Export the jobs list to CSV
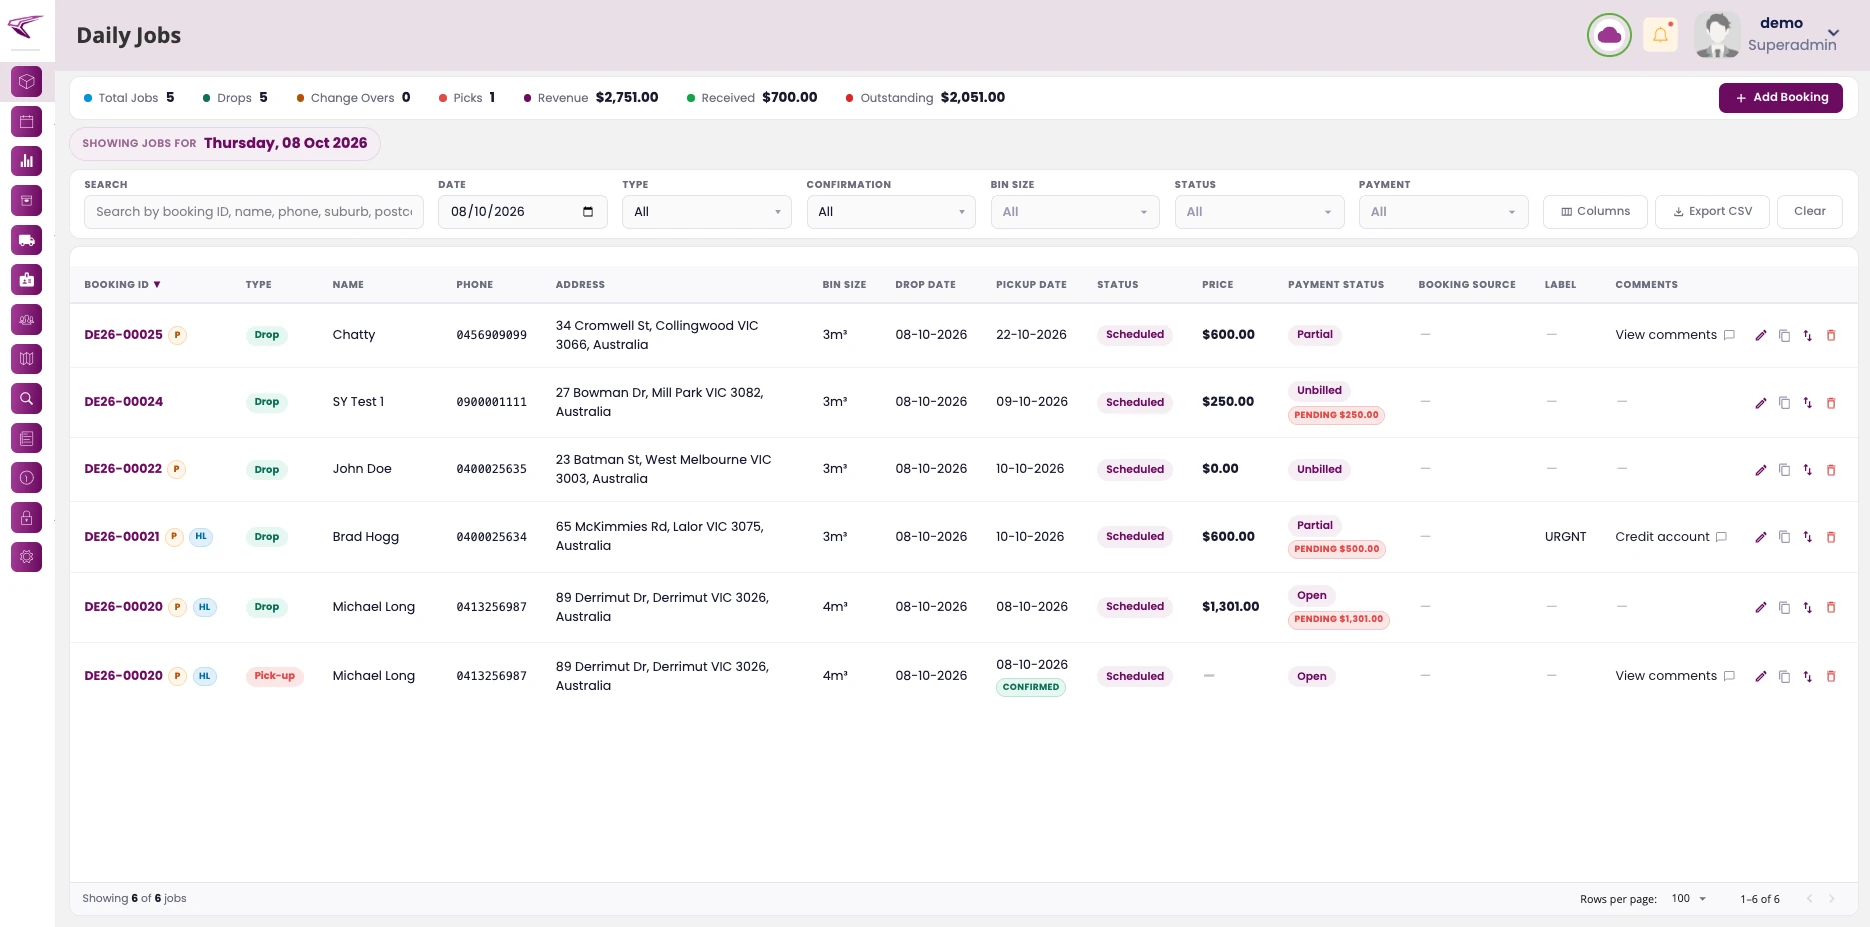 click(x=1712, y=212)
